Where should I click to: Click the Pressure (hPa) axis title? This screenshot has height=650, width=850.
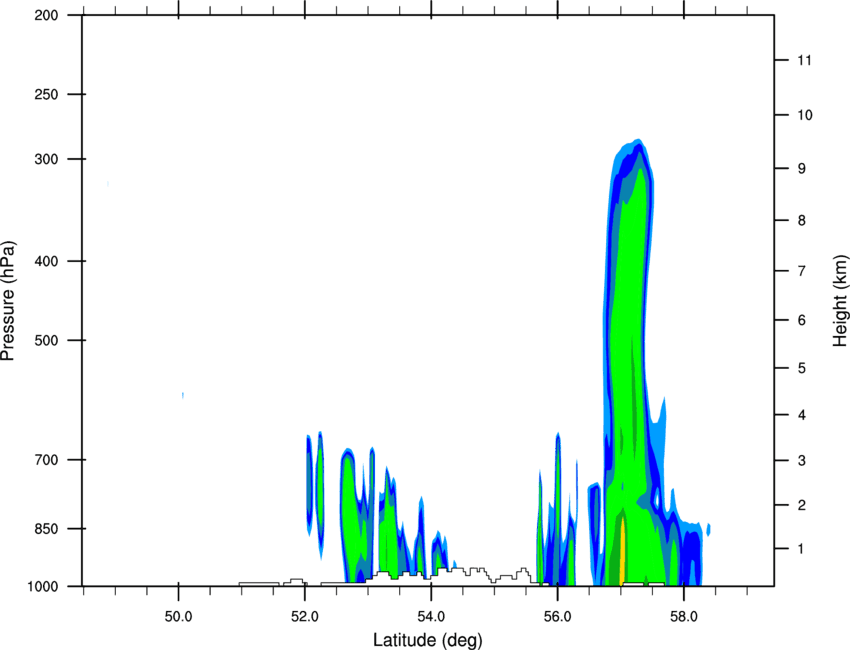click(x=9, y=300)
